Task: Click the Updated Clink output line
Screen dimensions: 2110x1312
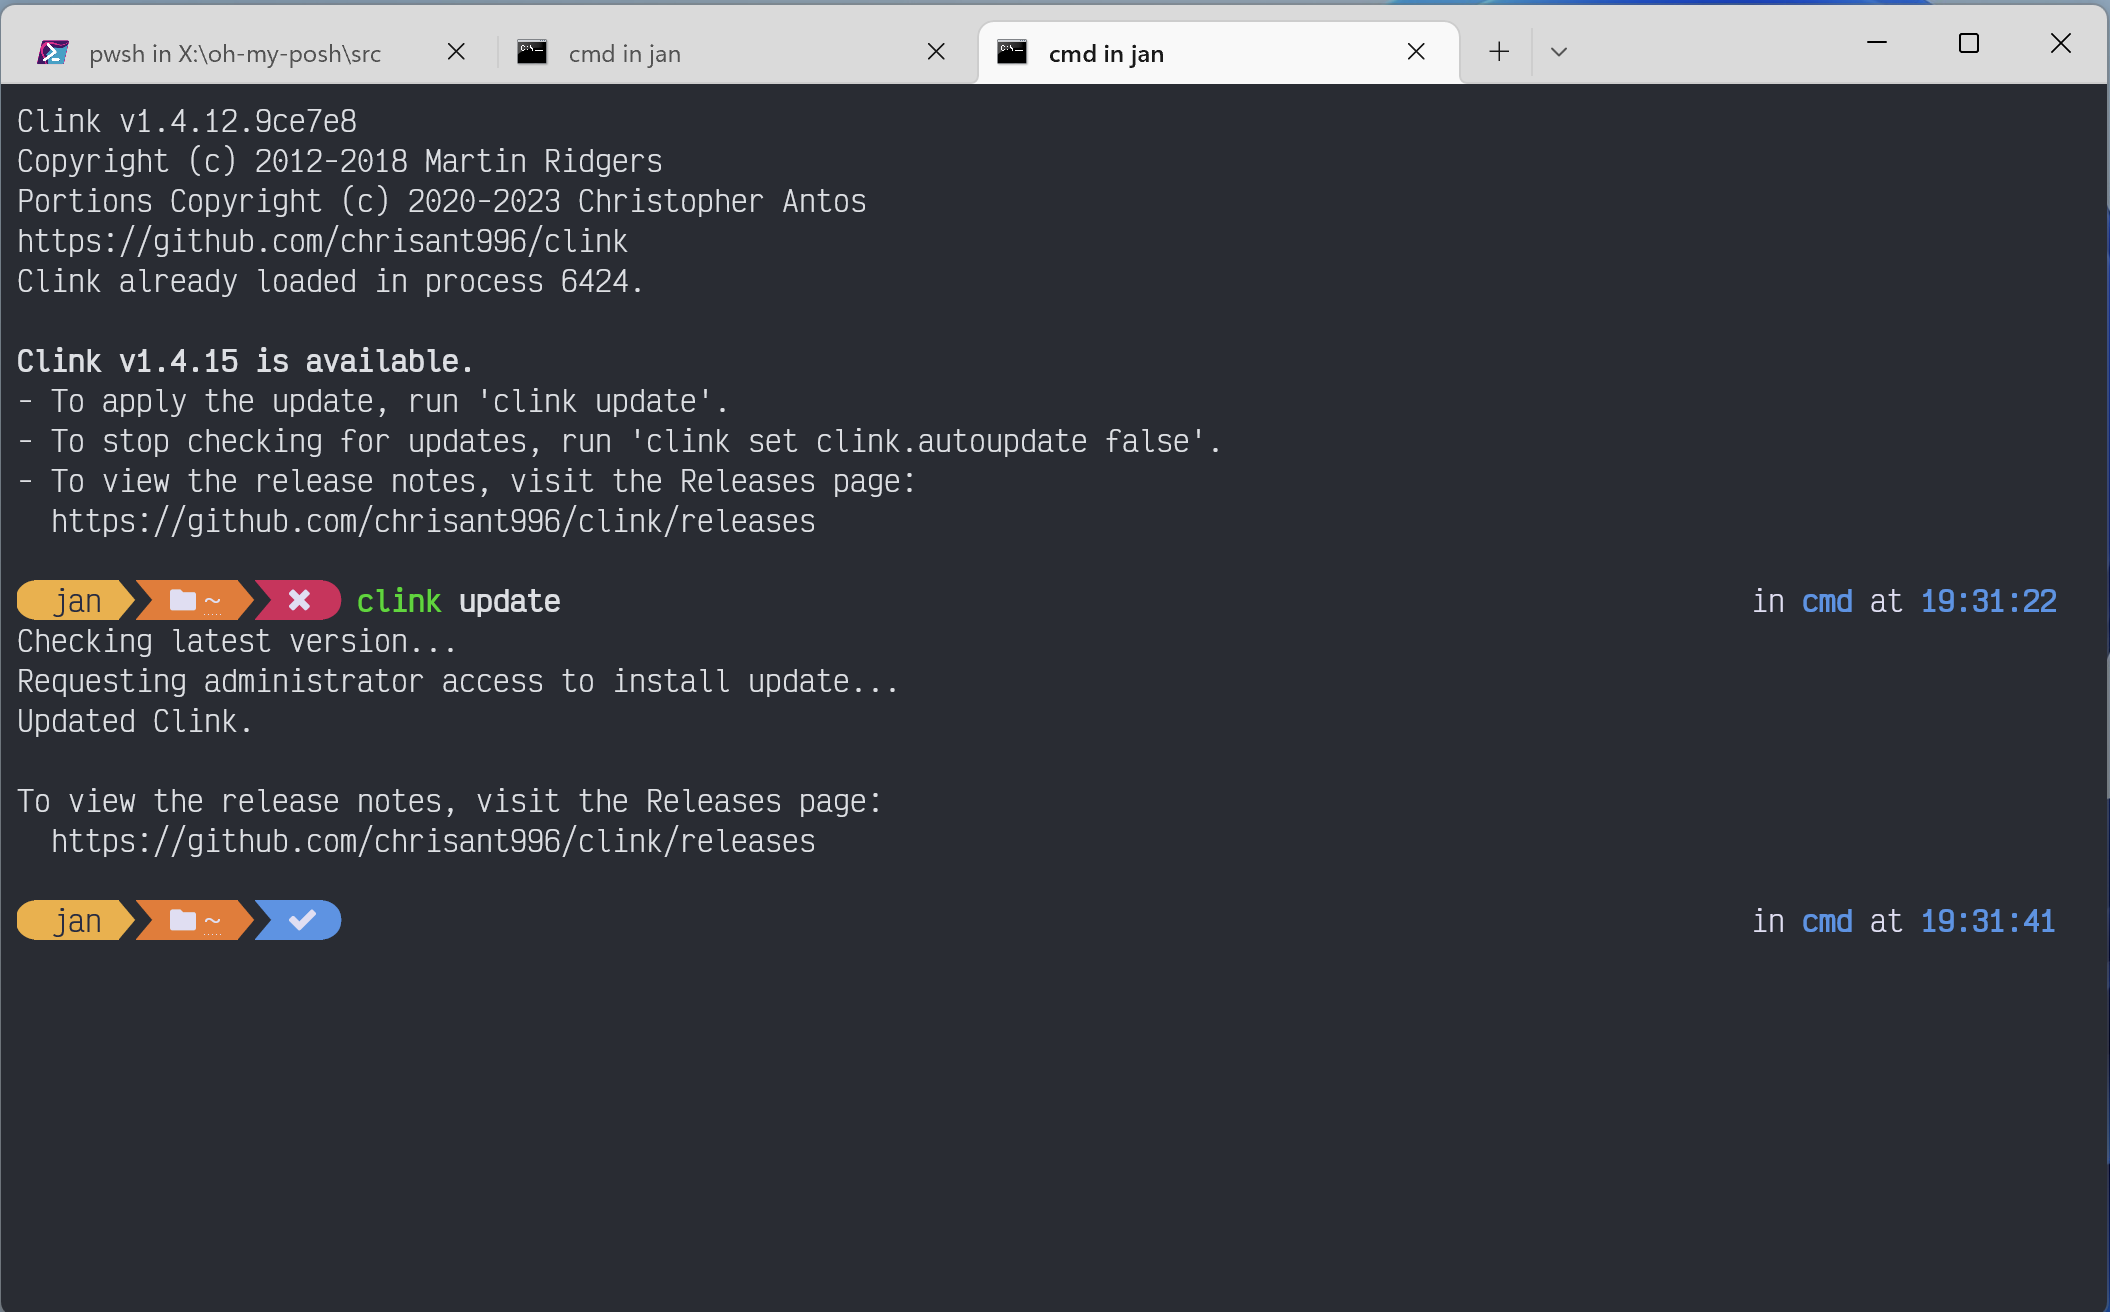Action: pyautogui.click(x=133, y=721)
